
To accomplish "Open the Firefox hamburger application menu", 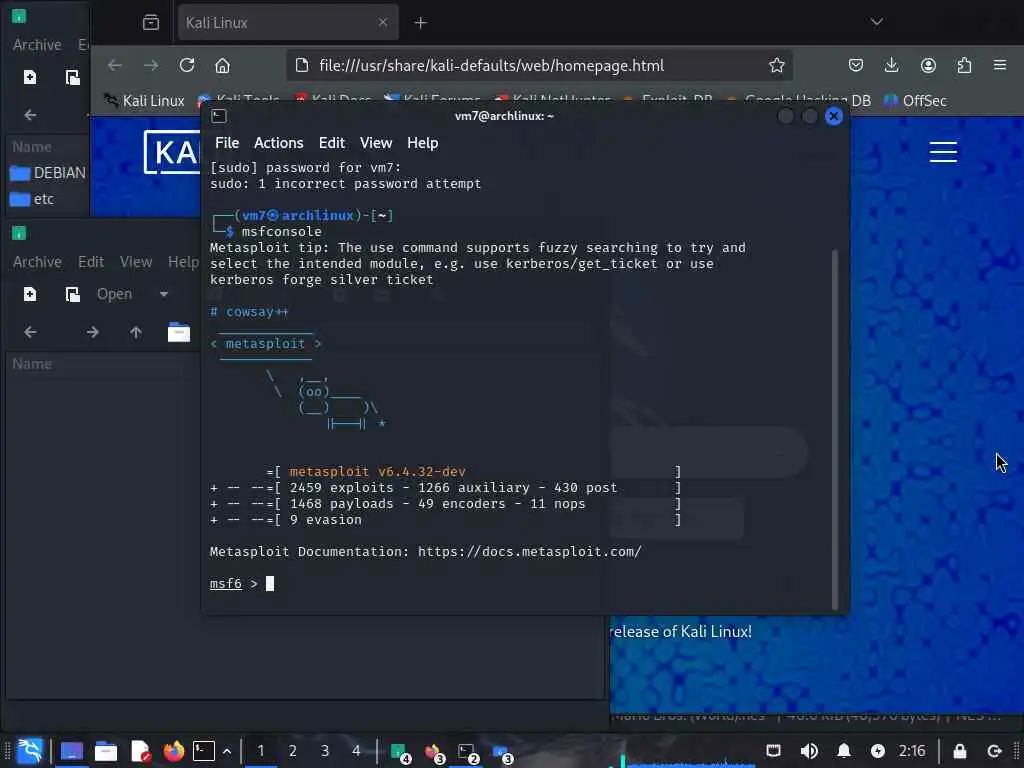I will point(1000,65).
